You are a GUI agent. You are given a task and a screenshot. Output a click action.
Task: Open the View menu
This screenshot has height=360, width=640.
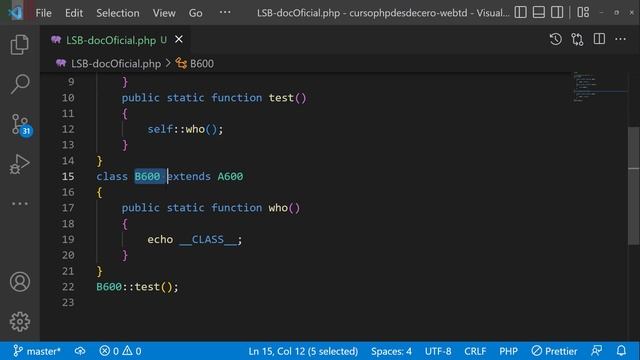coord(164,13)
